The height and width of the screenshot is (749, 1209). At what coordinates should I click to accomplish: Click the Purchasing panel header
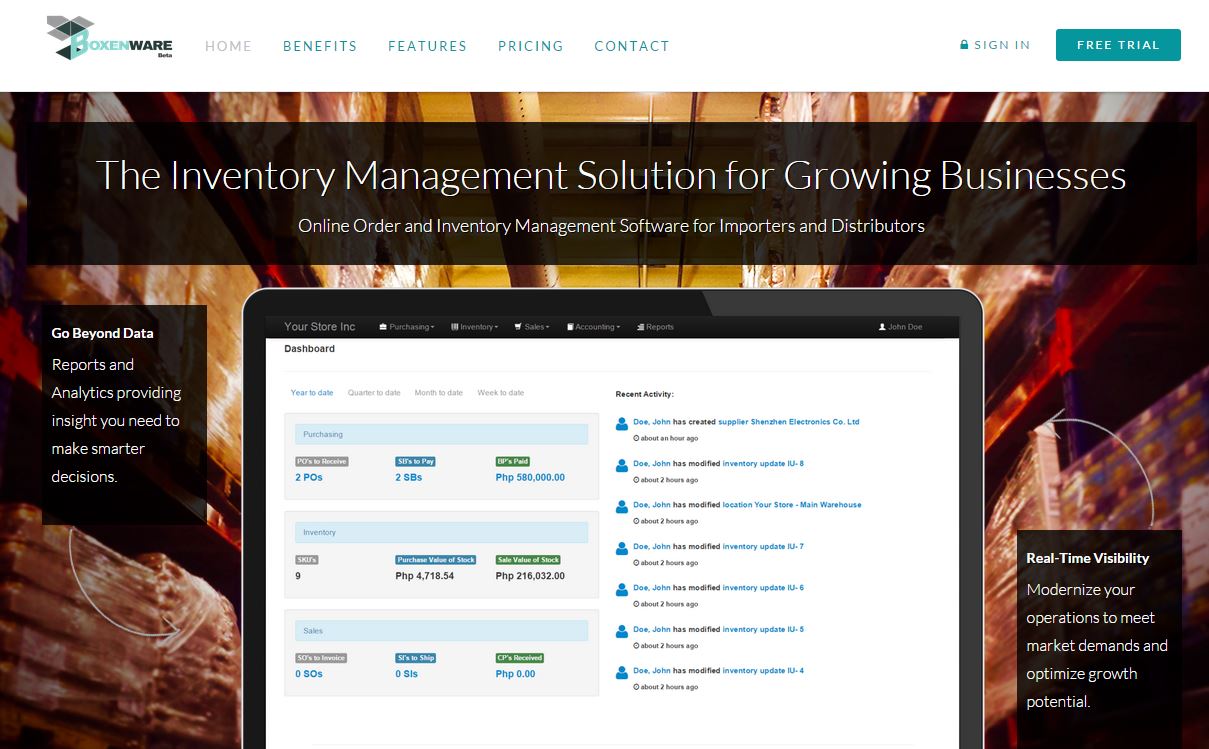[441, 434]
